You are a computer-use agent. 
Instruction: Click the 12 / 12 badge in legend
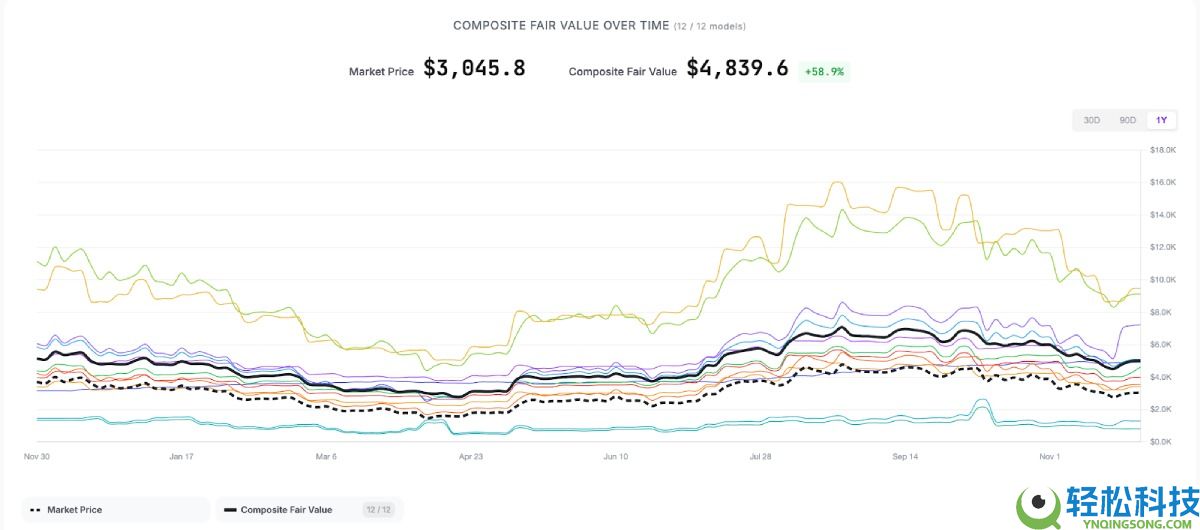coord(377,510)
